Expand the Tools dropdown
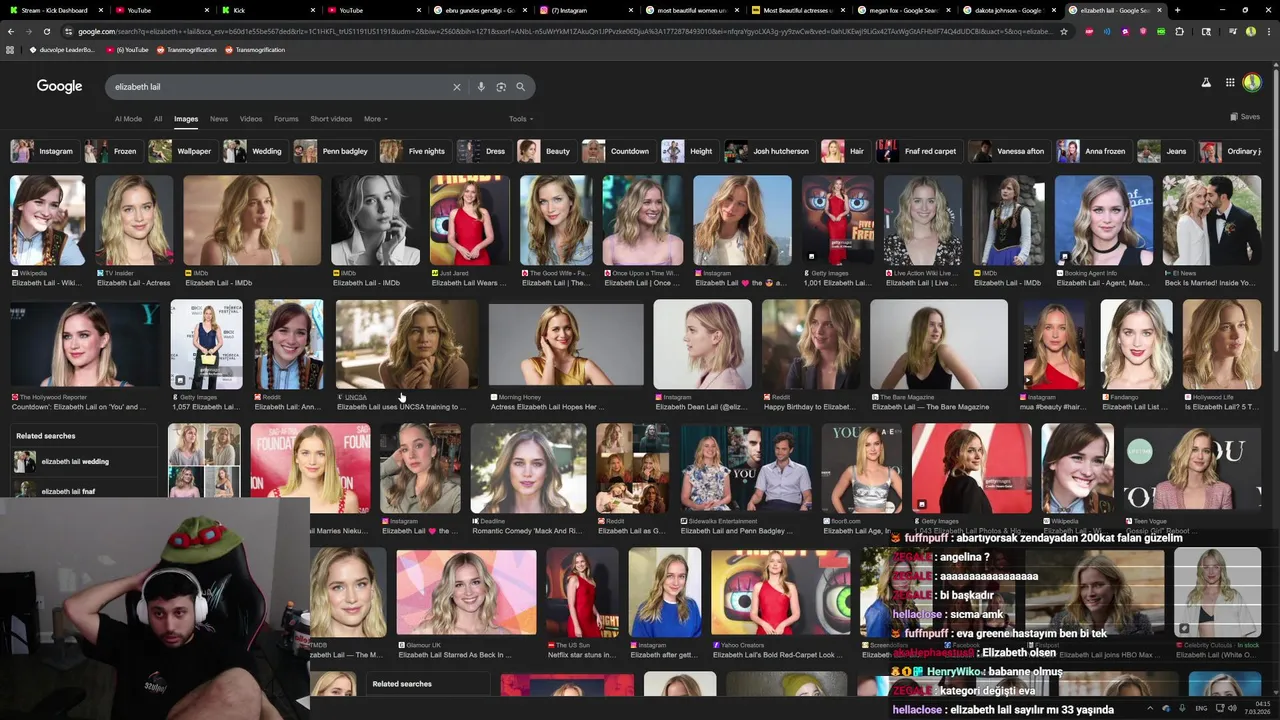 click(520, 119)
